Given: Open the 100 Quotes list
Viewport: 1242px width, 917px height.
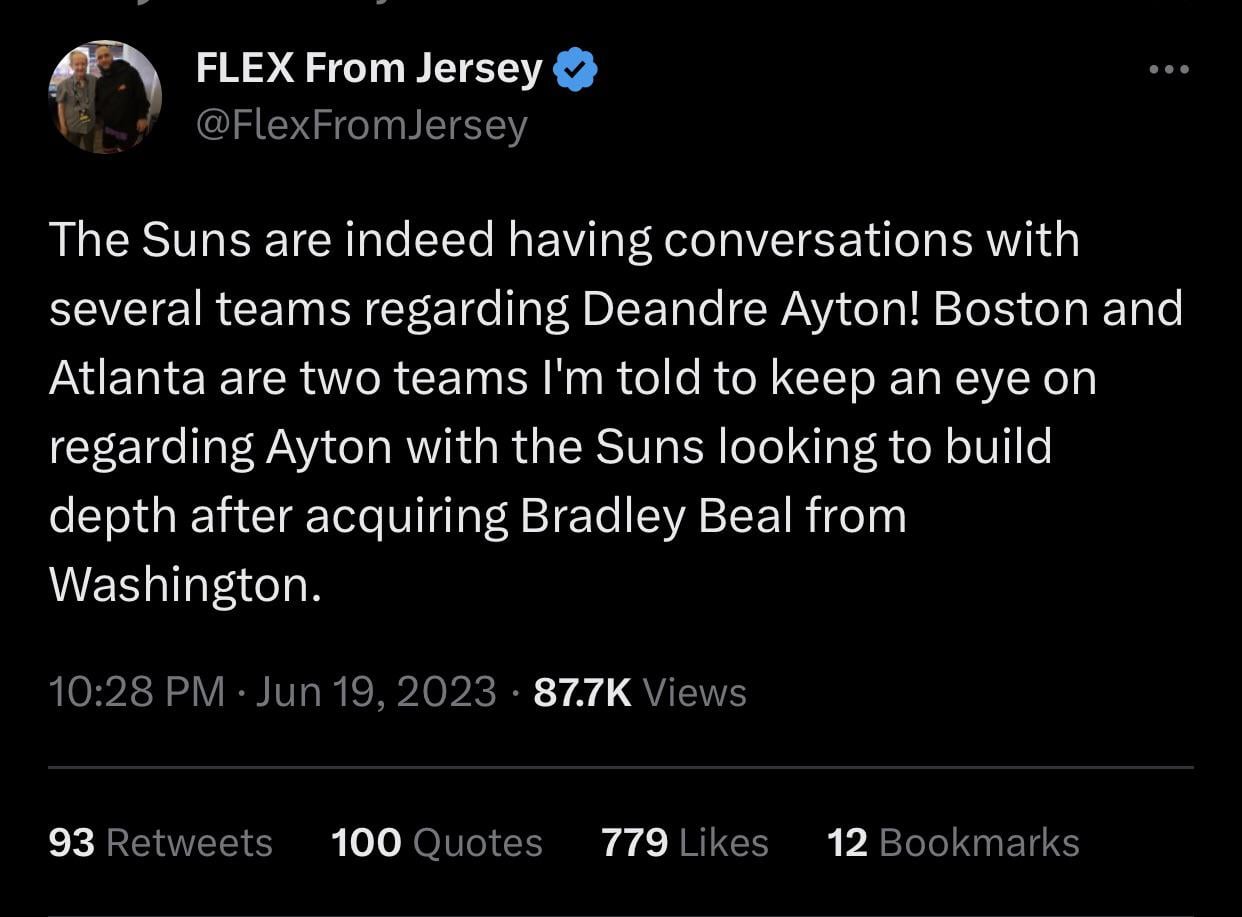Looking at the screenshot, I should click(x=436, y=842).
